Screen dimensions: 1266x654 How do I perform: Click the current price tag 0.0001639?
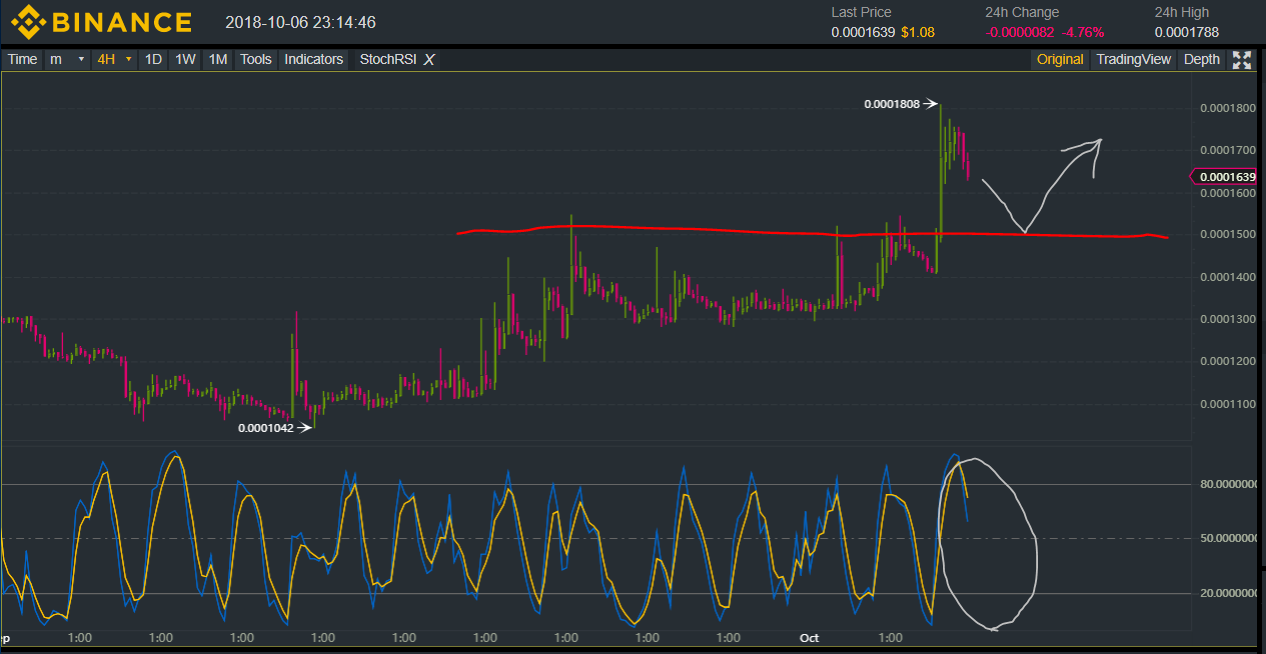(1227, 177)
